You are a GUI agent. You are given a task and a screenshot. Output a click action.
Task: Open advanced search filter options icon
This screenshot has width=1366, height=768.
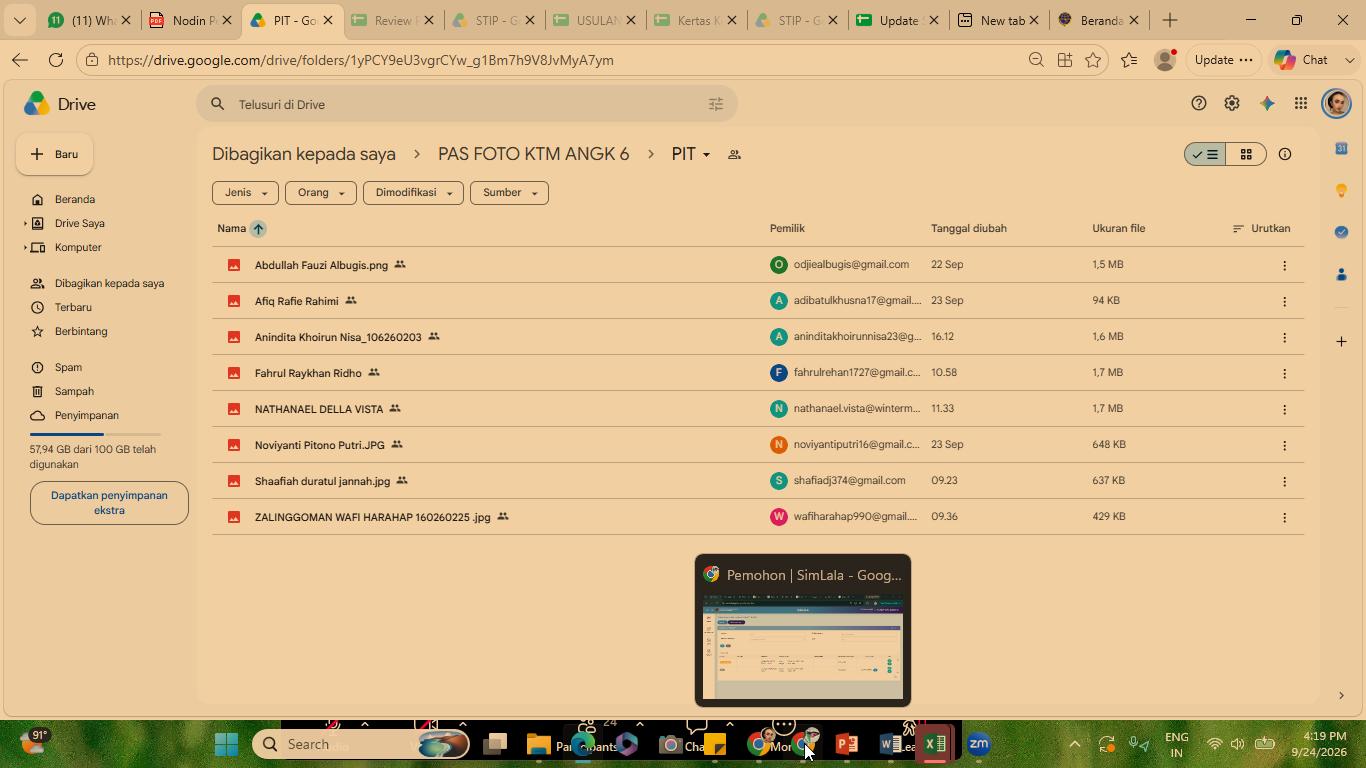[x=716, y=104]
